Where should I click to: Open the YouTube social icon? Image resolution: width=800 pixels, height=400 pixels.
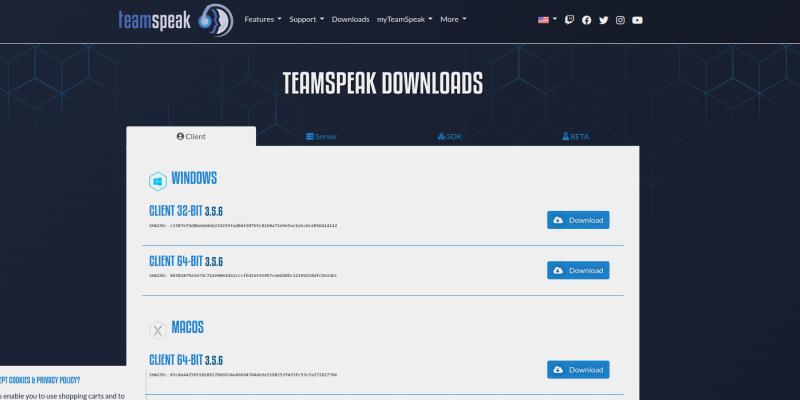(638, 19)
